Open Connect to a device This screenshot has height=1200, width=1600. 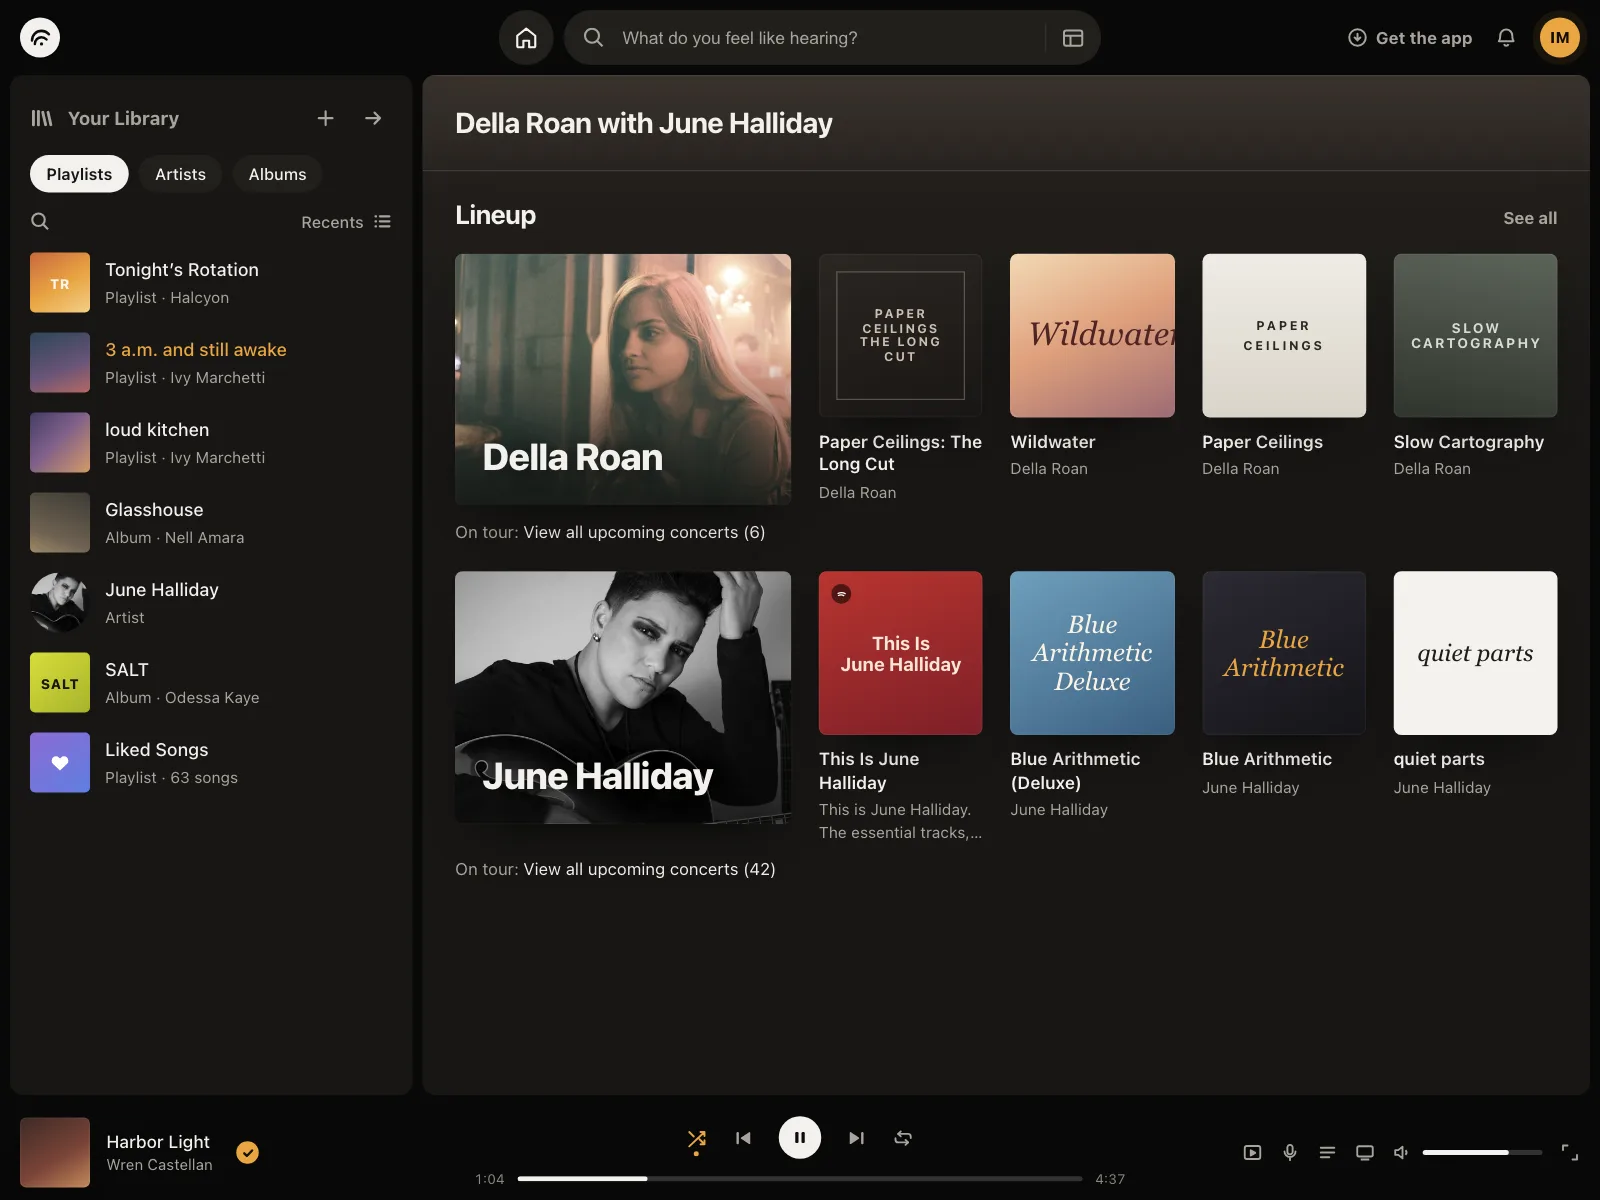[x=1364, y=1152]
